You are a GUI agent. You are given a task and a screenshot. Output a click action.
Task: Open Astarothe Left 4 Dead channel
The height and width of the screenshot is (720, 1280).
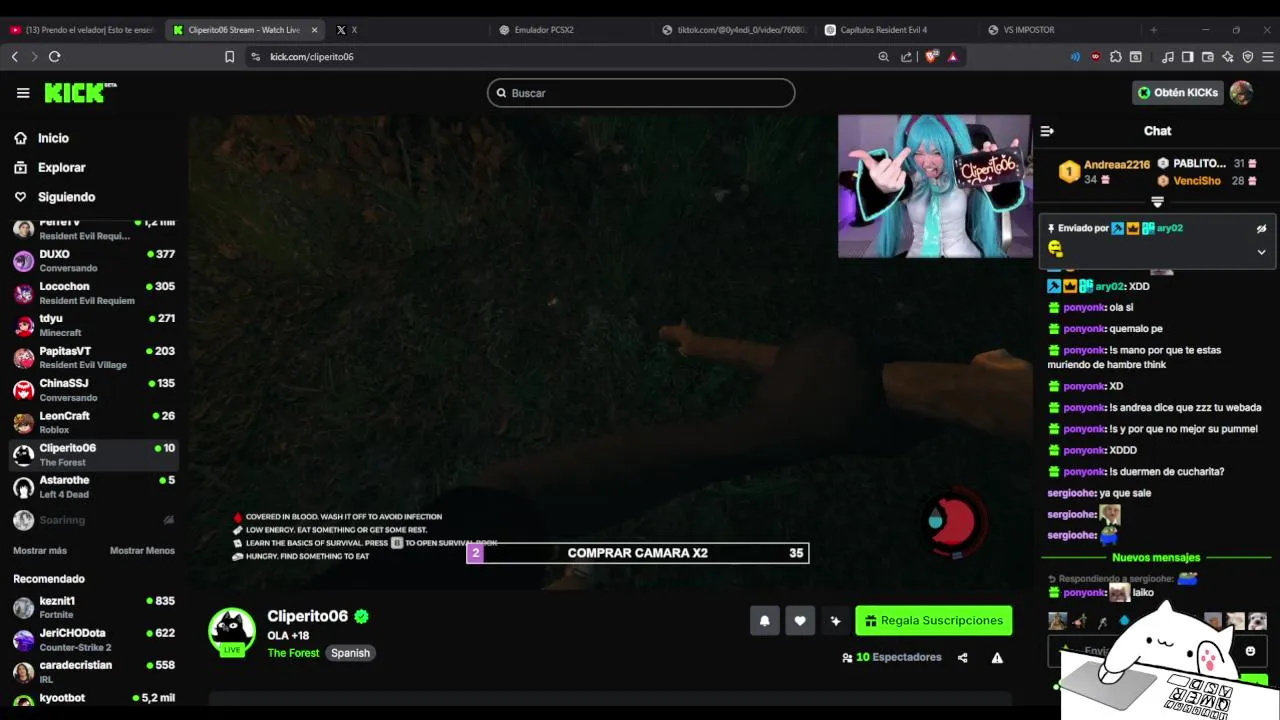93,486
